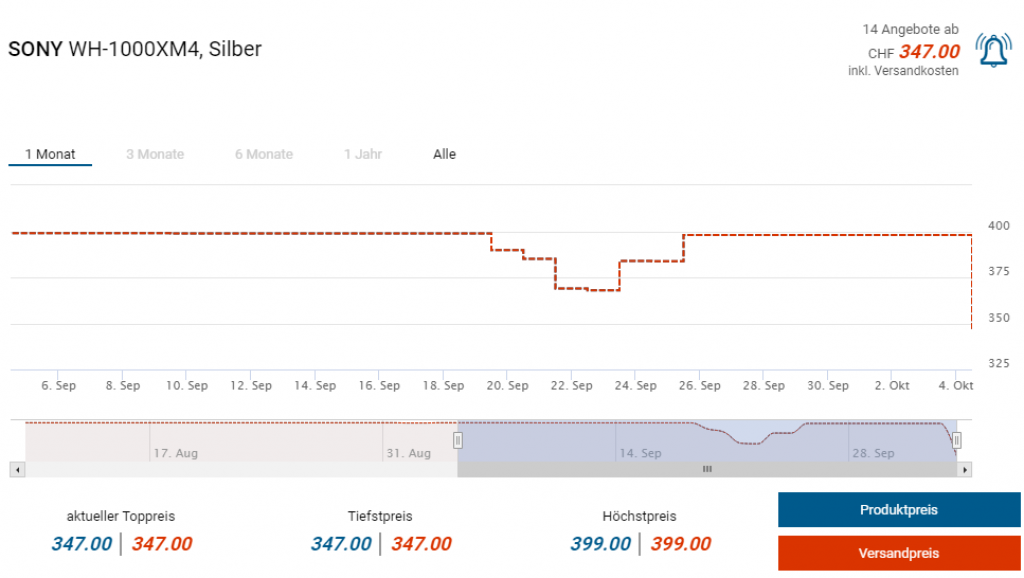
Task: Click the blue Höchstpreis 399.00 value
Action: click(600, 544)
